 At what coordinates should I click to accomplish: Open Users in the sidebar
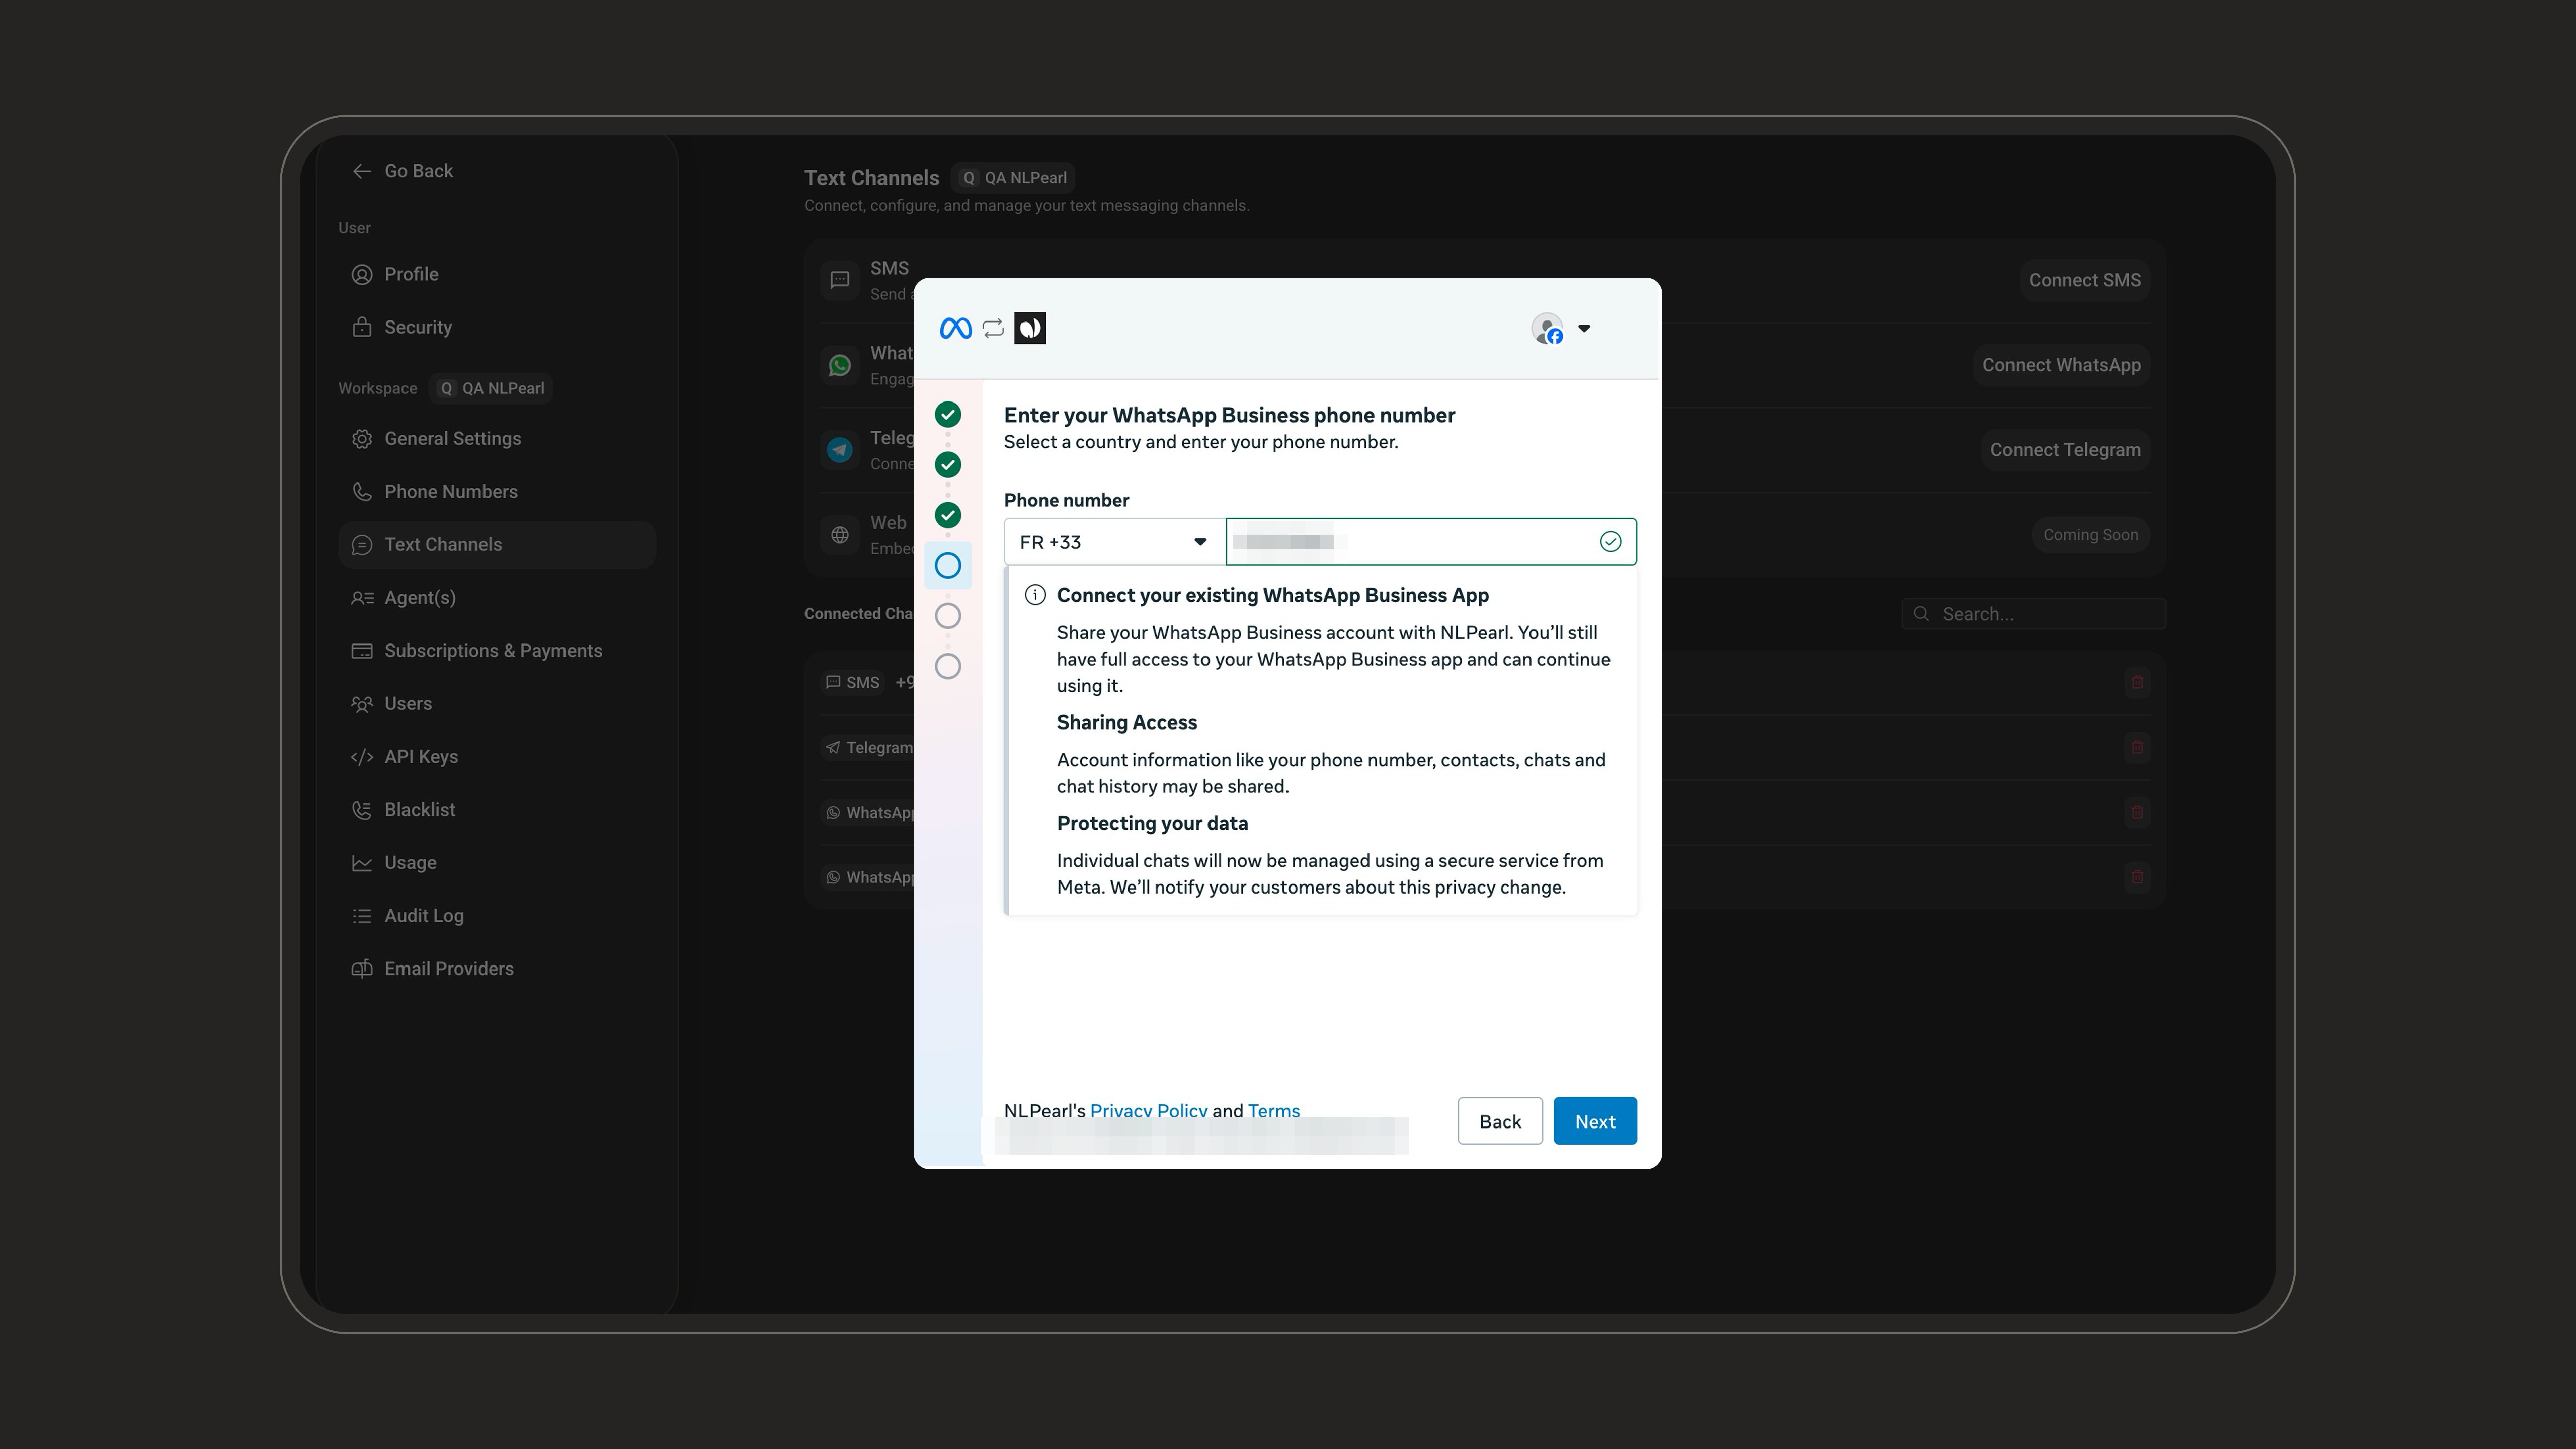coord(496,703)
